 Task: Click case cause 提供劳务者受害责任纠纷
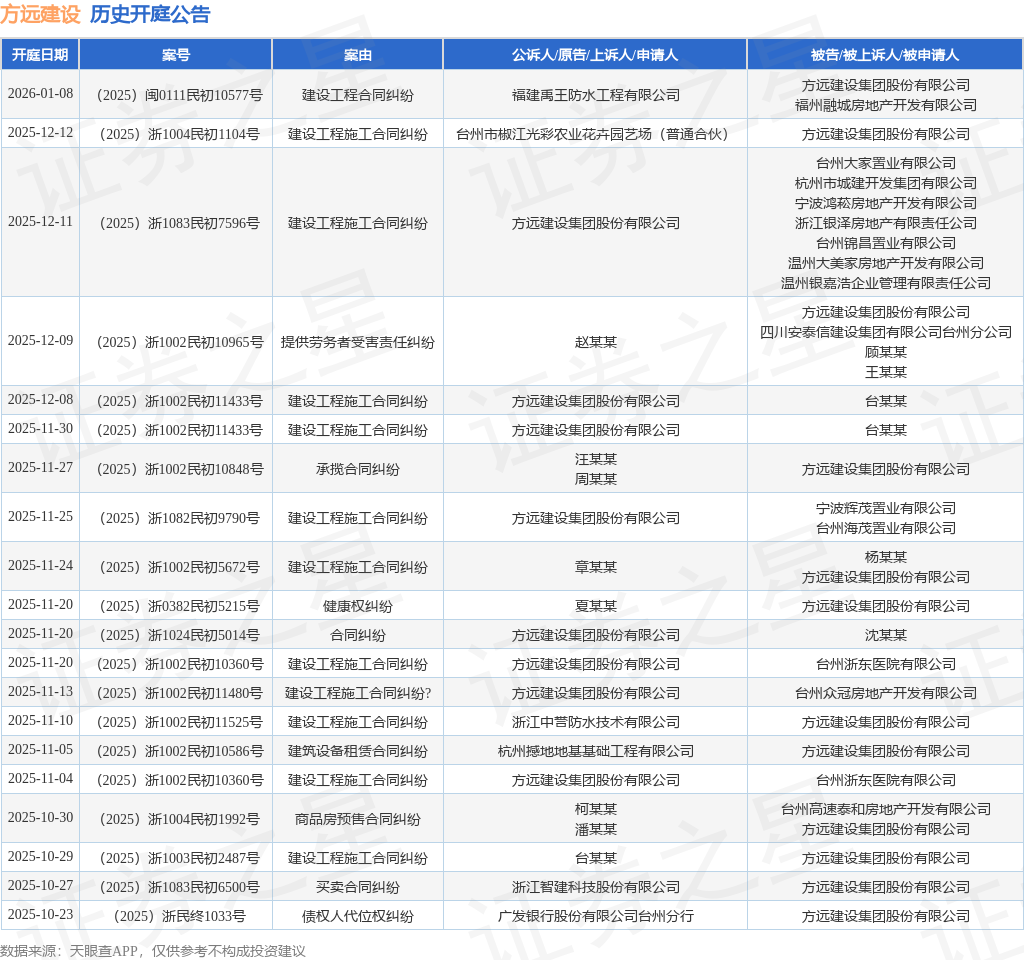[358, 342]
